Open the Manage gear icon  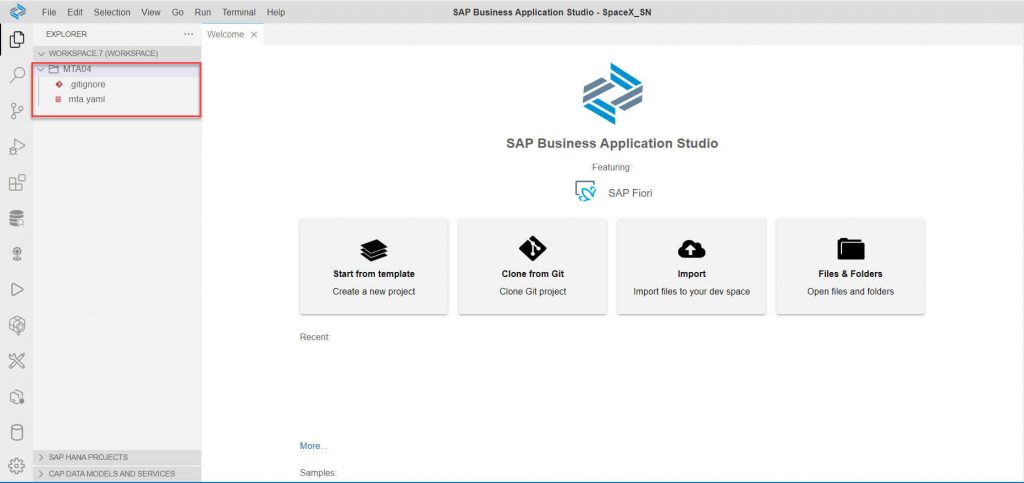click(x=17, y=466)
